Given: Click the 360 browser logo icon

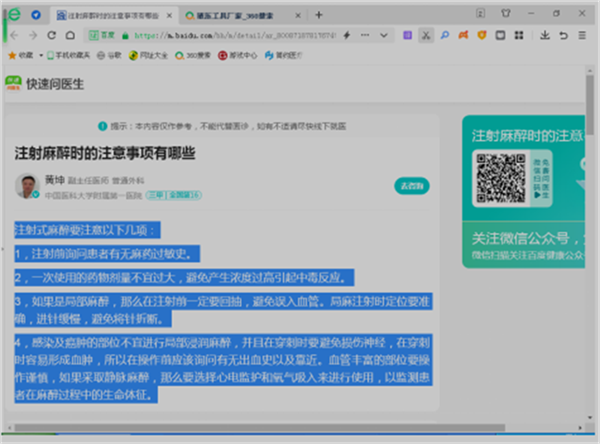Looking at the screenshot, I should tap(14, 15).
